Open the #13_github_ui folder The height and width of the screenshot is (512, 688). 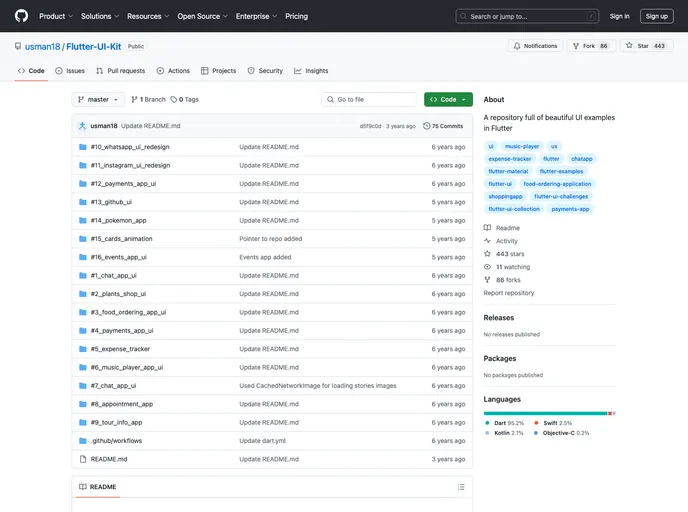111,202
